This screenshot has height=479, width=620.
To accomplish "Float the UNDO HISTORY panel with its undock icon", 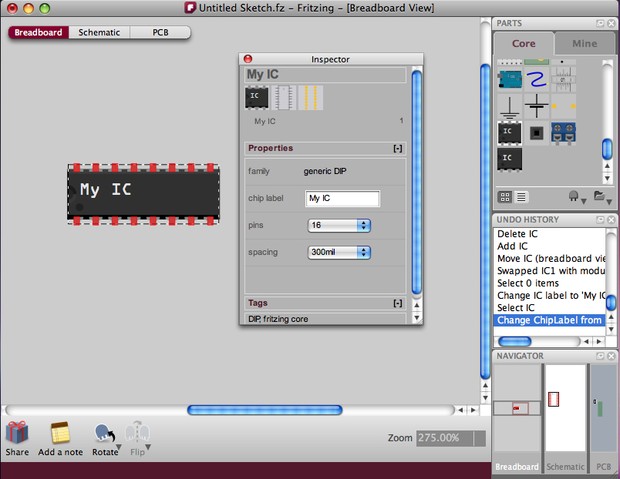I will point(600,220).
